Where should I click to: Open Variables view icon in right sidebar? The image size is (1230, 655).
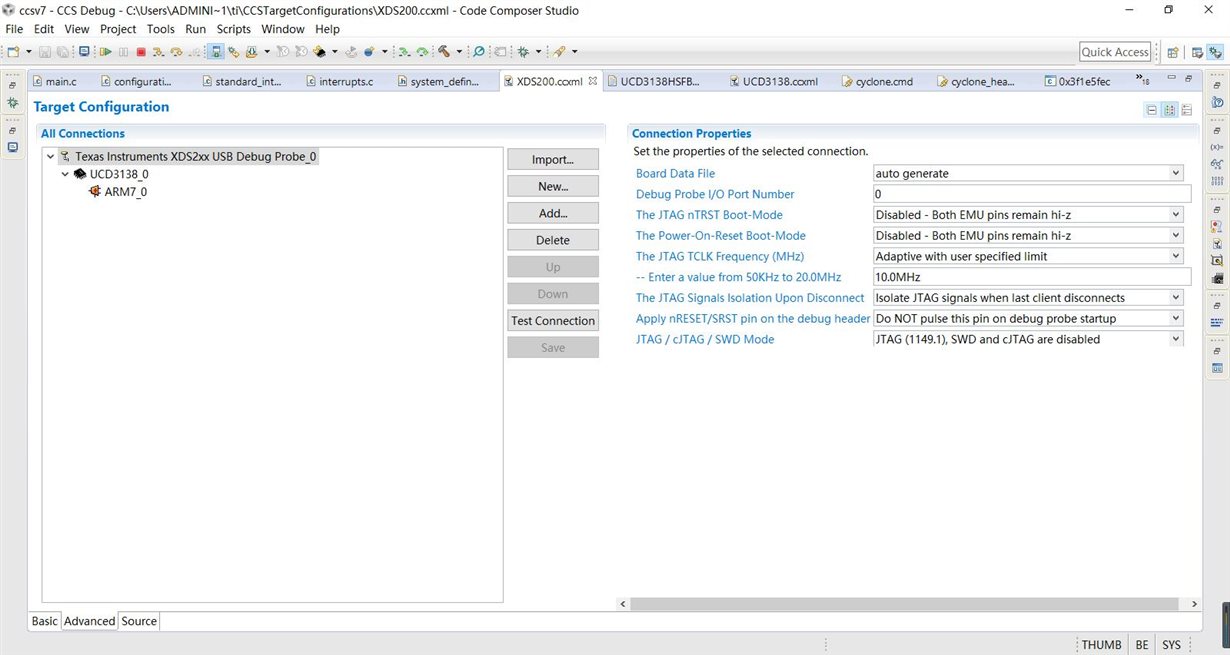1217,145
